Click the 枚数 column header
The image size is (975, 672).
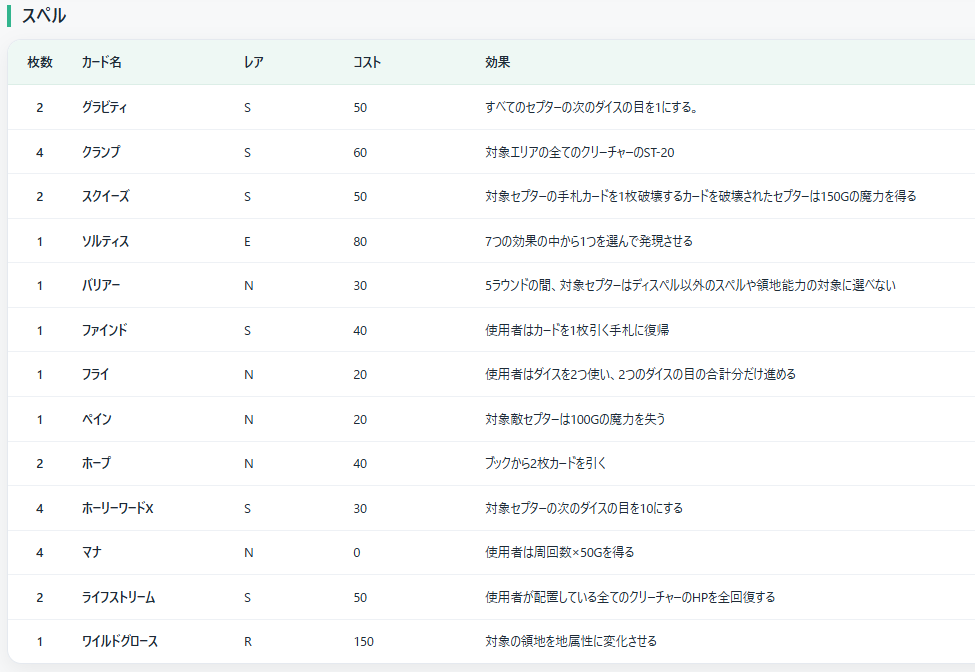(40, 62)
